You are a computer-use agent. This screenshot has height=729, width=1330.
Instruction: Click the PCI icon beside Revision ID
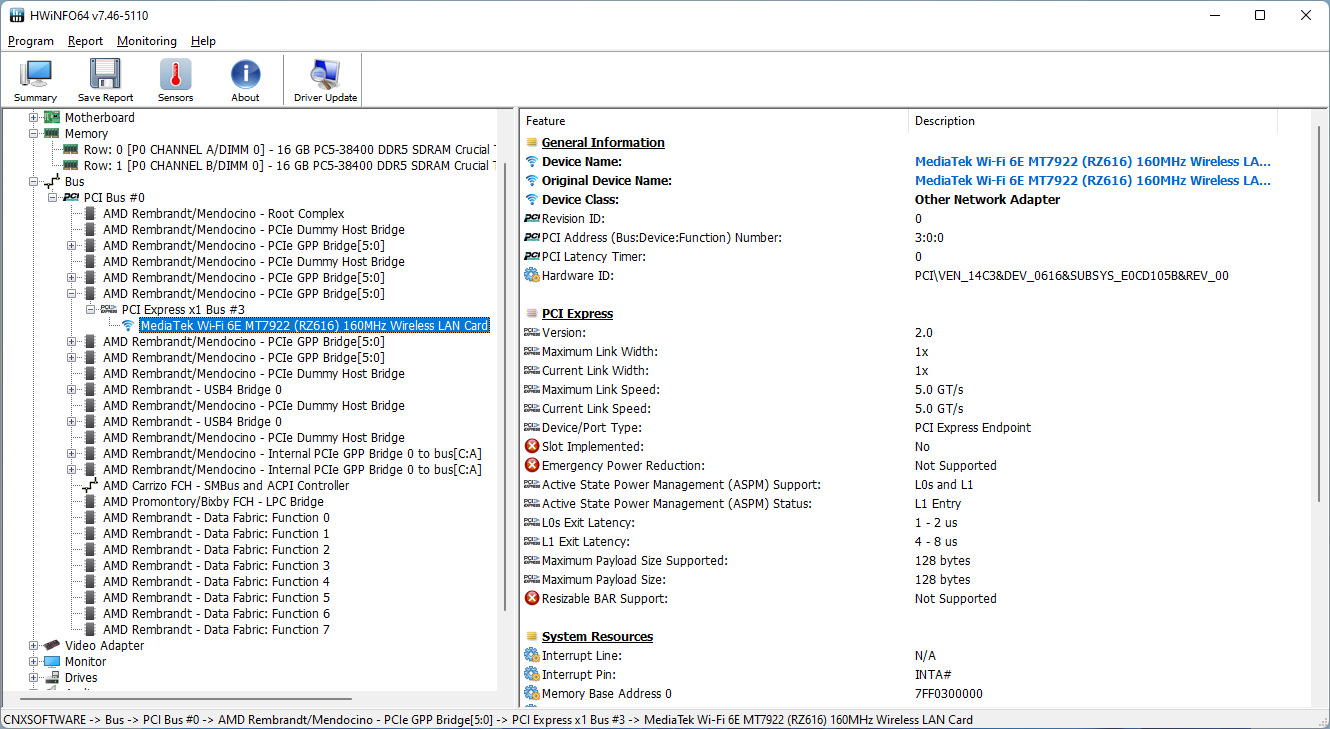click(x=531, y=219)
